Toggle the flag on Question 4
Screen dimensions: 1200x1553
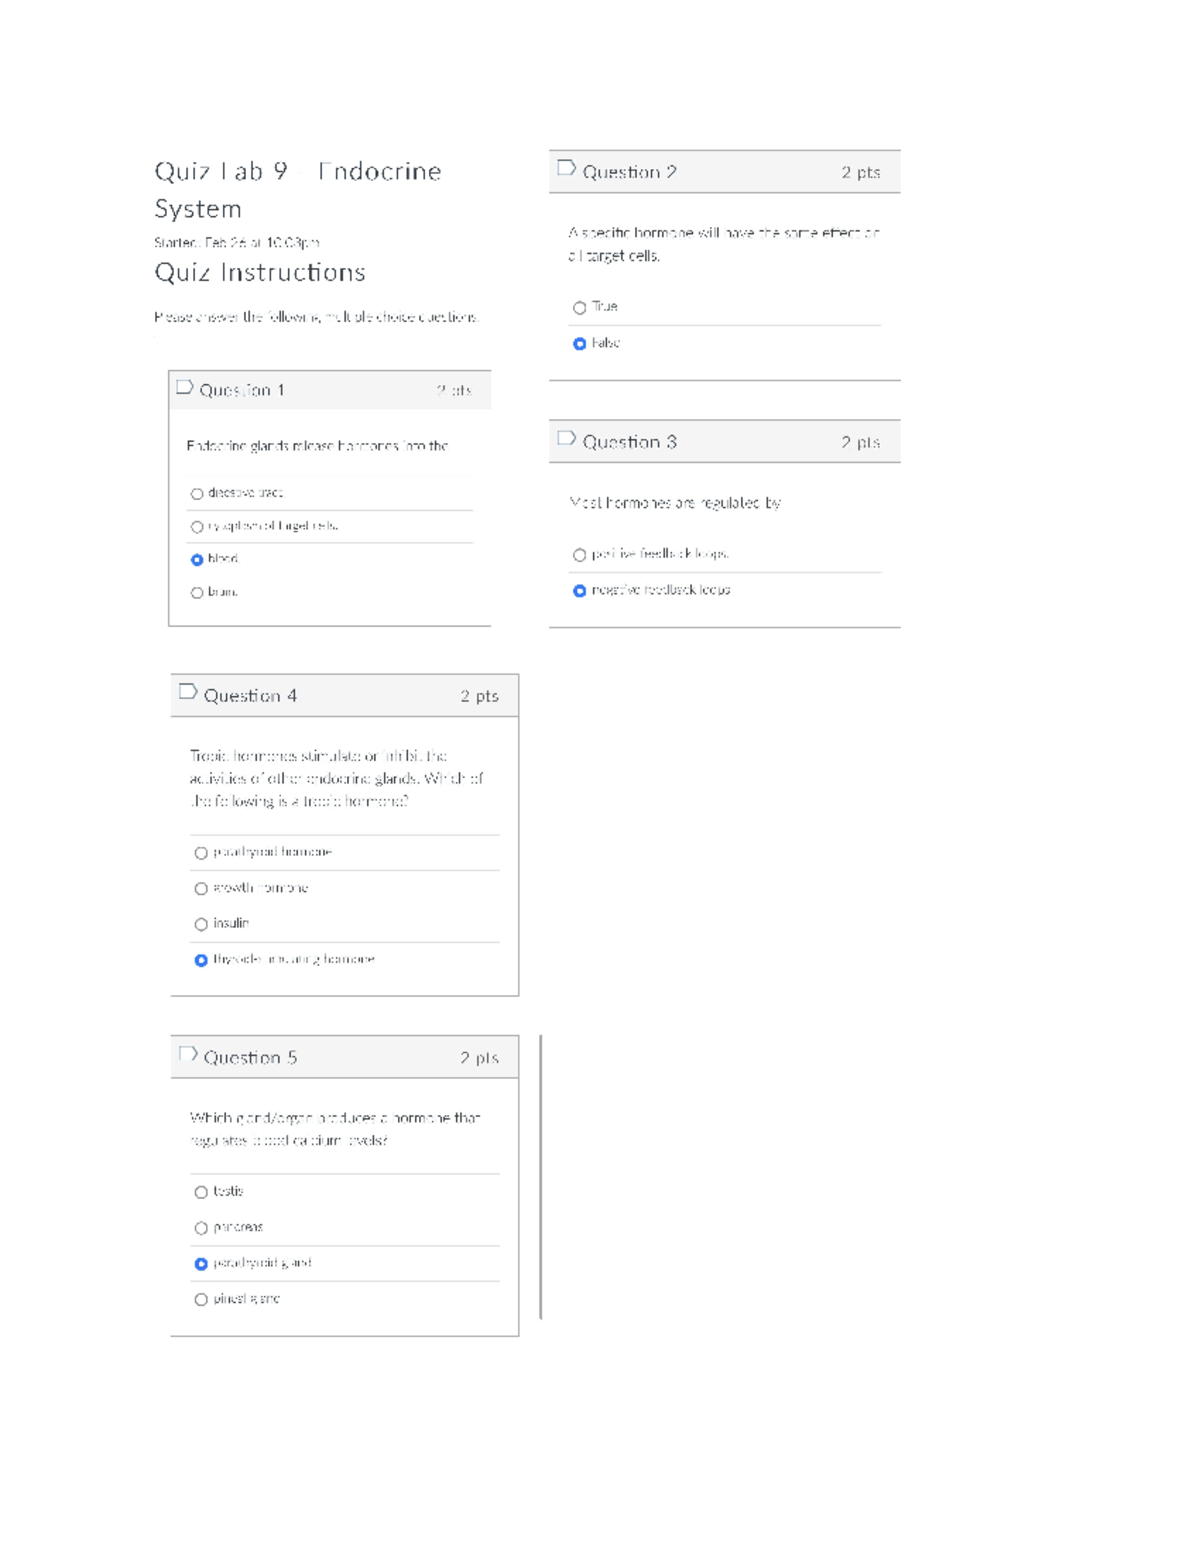(x=187, y=692)
